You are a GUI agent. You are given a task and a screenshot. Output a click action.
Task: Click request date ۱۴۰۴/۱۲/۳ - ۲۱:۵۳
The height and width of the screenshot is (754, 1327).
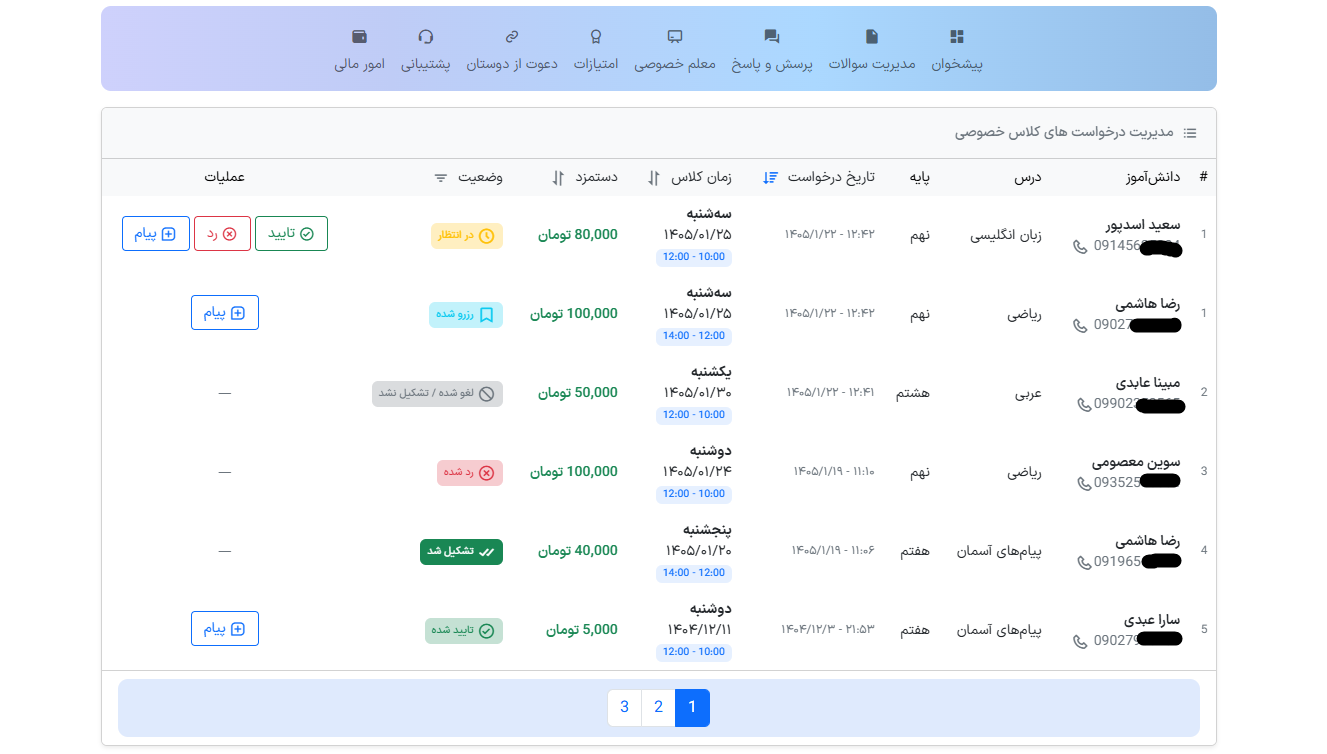[x=828, y=630]
